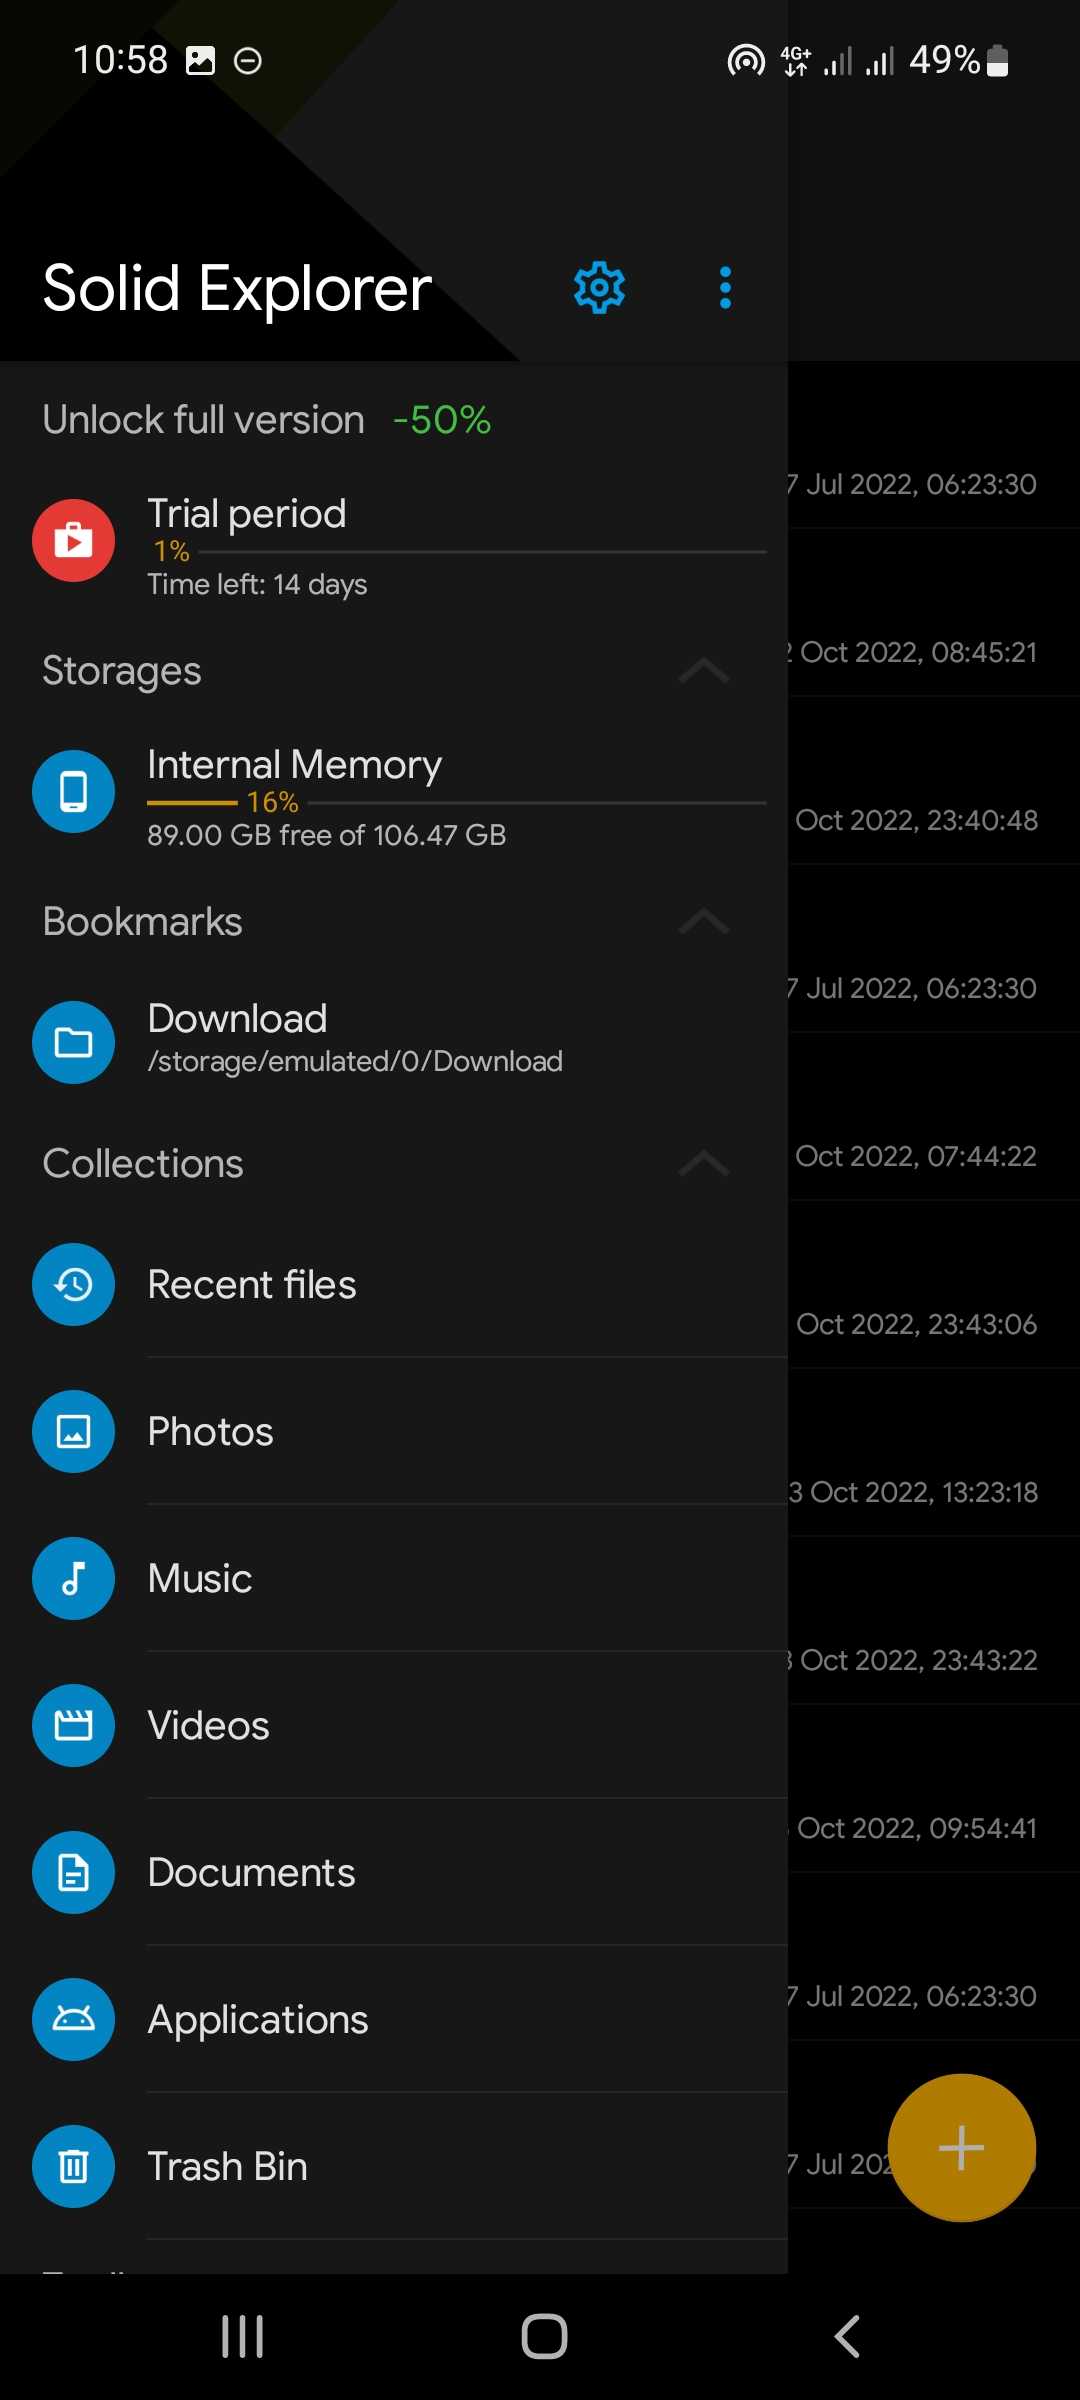Tap the Videos clapperboard icon
This screenshot has width=1080, height=2400.
pos(73,1725)
